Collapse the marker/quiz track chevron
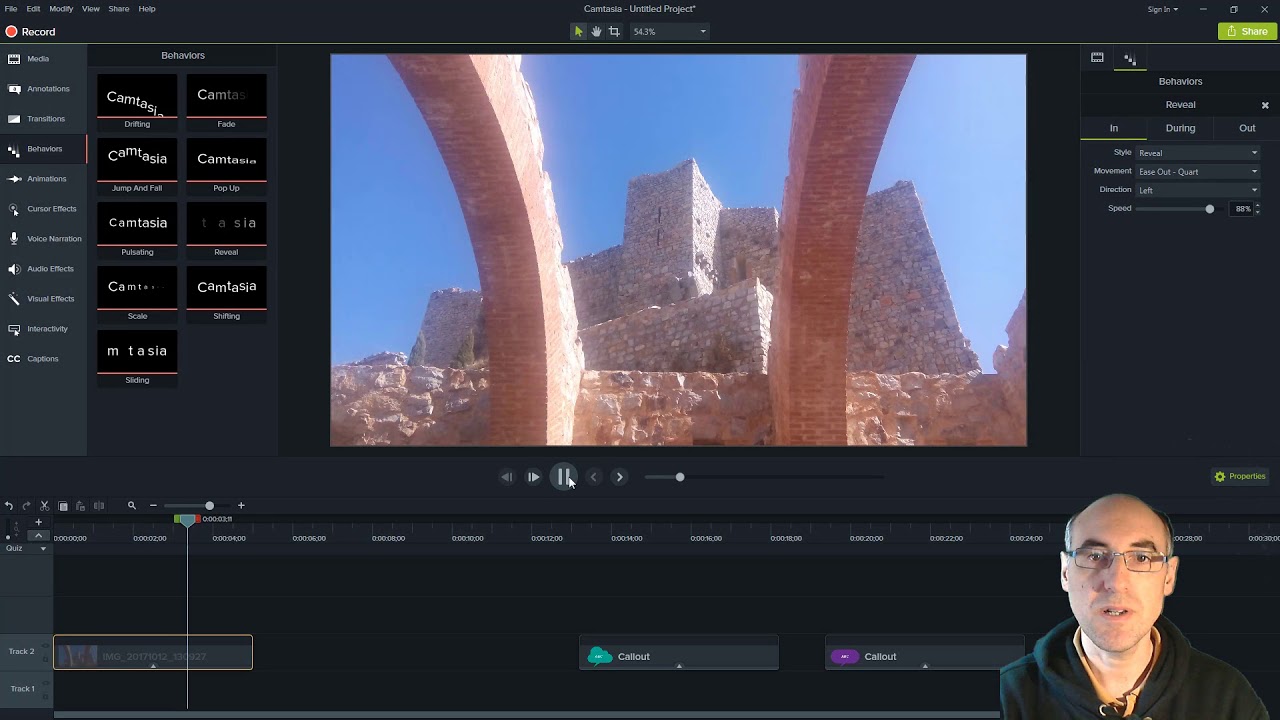Screen dimensions: 1280x720 pos(39,536)
